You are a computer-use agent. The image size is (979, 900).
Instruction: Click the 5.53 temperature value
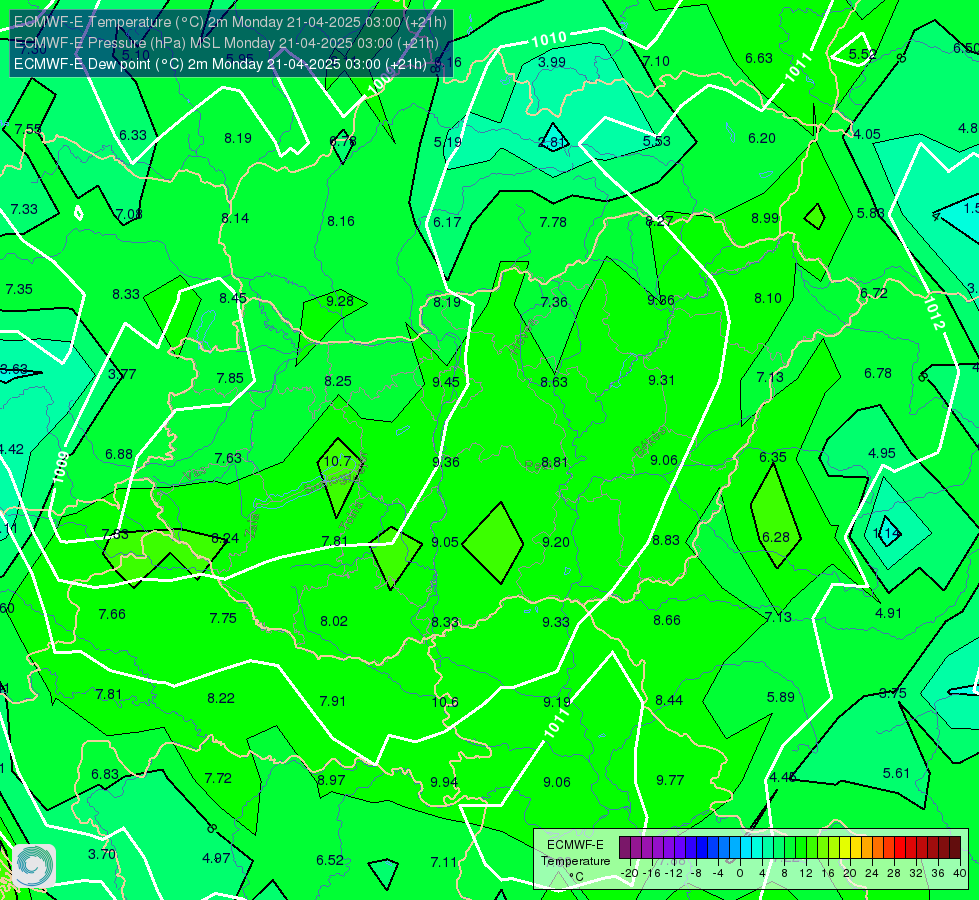pyautogui.click(x=657, y=141)
